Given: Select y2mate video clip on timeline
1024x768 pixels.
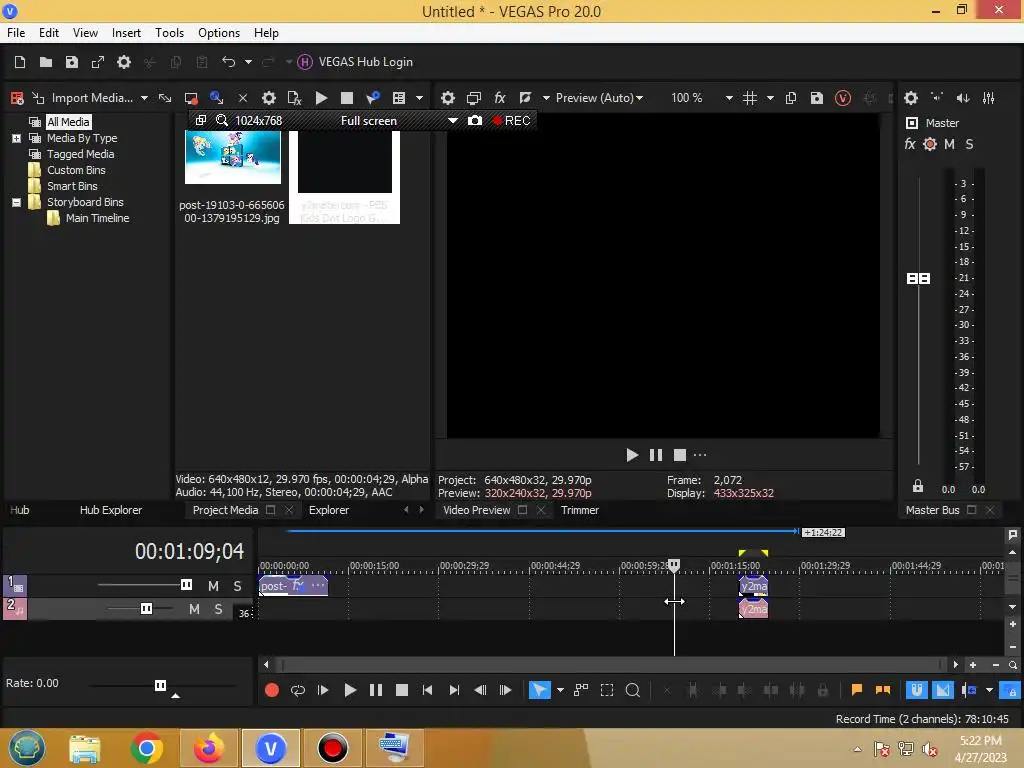Looking at the screenshot, I should (x=754, y=586).
